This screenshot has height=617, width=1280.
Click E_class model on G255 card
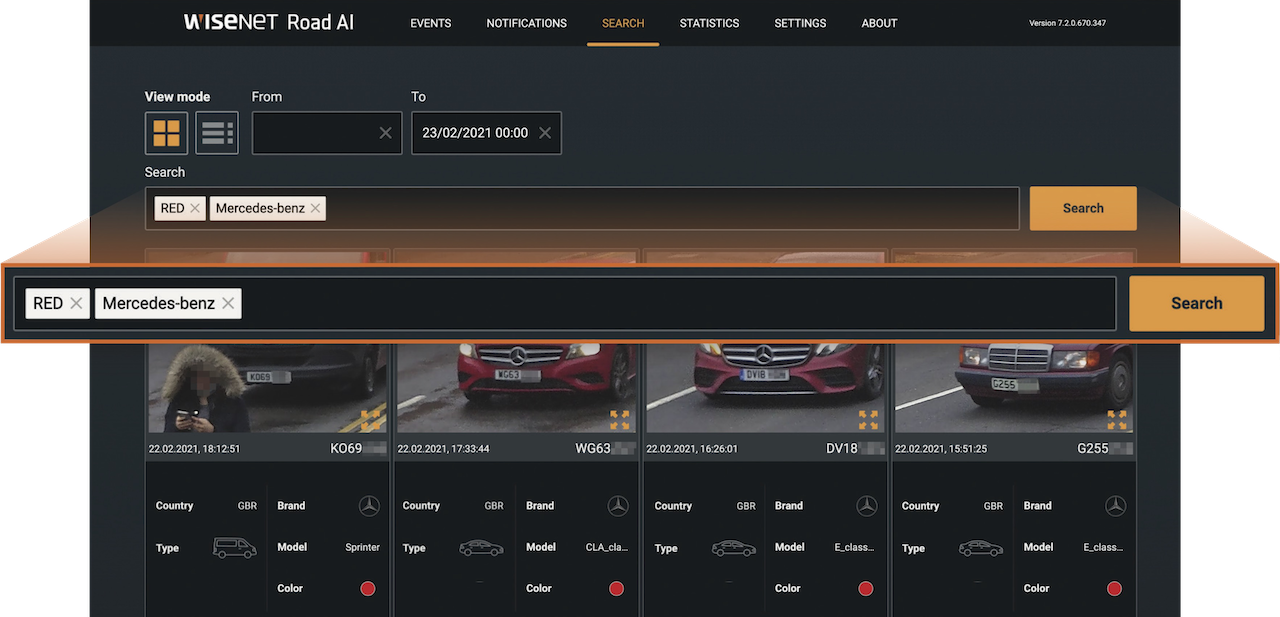tap(1103, 547)
